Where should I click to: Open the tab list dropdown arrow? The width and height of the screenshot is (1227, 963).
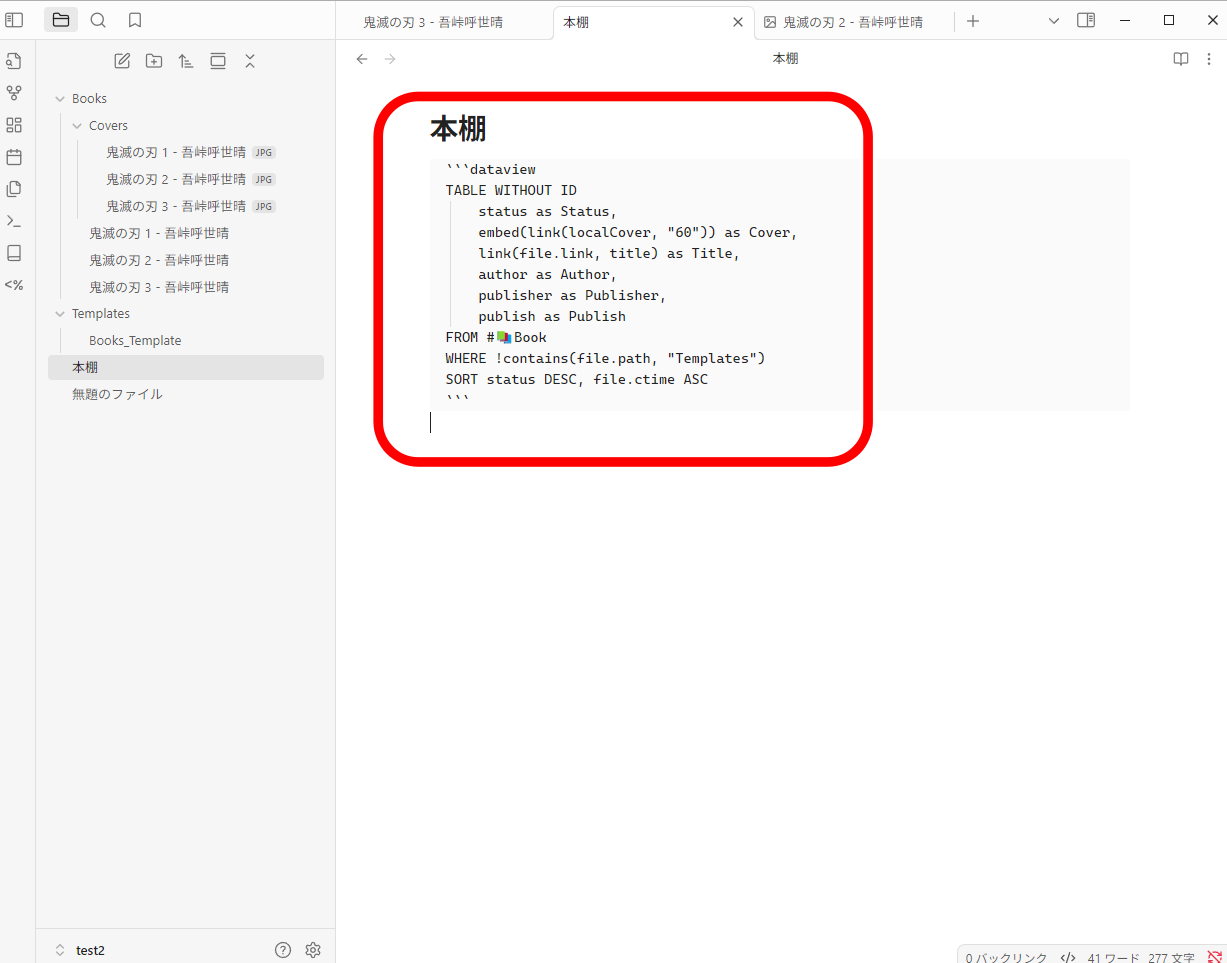pos(1053,20)
